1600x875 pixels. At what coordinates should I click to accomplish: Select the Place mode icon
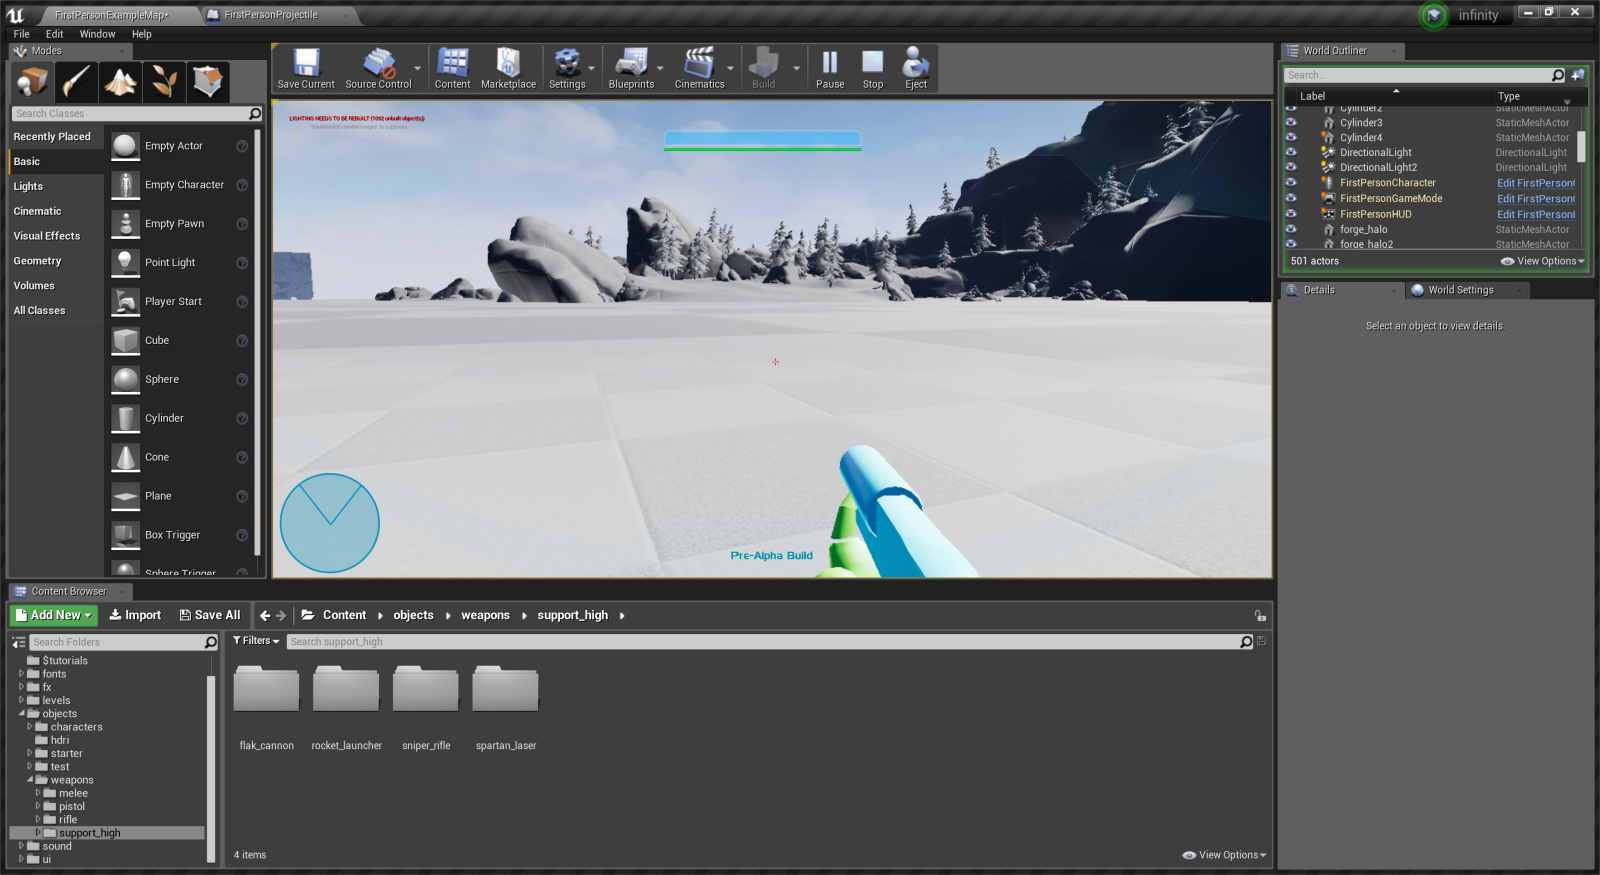(32, 82)
